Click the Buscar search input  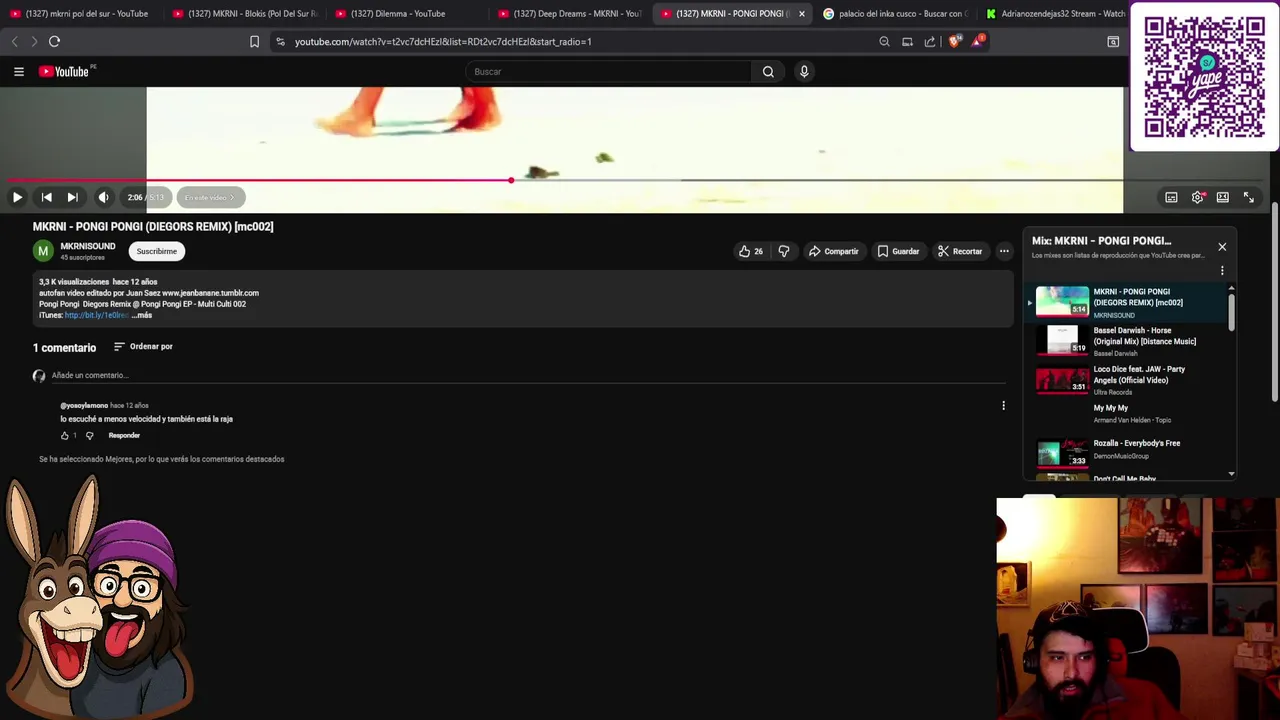coord(609,72)
